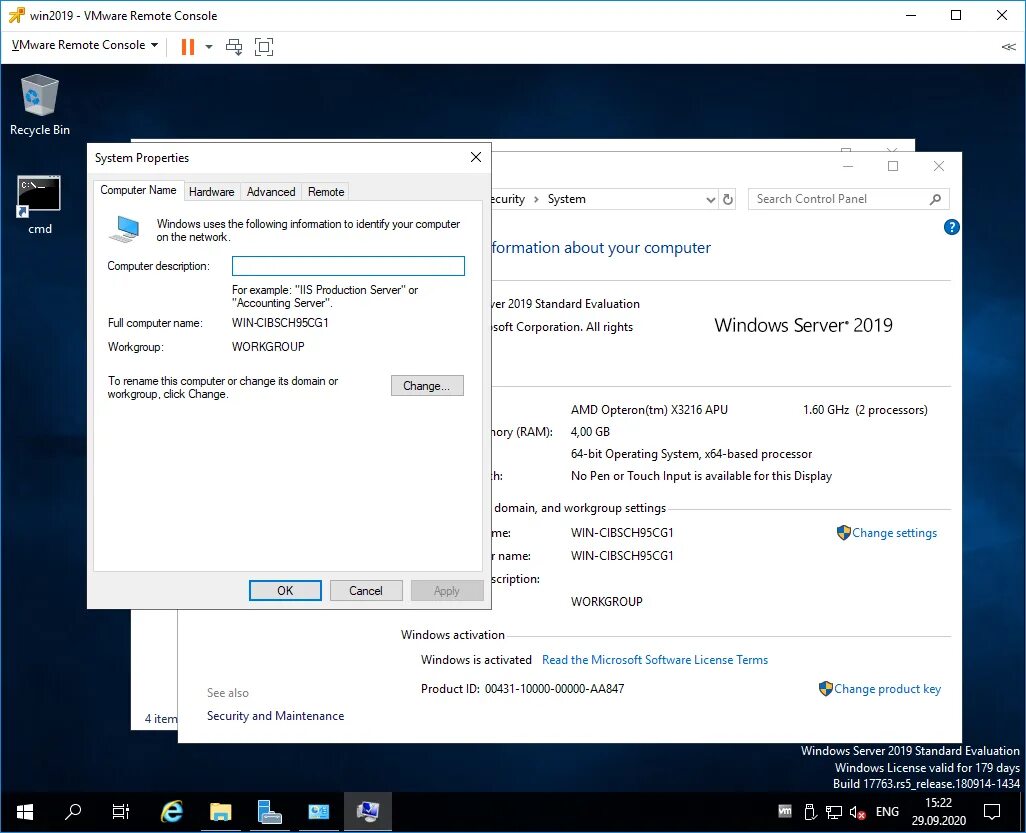
Task: Switch to the Hardware tab
Action: (x=212, y=191)
